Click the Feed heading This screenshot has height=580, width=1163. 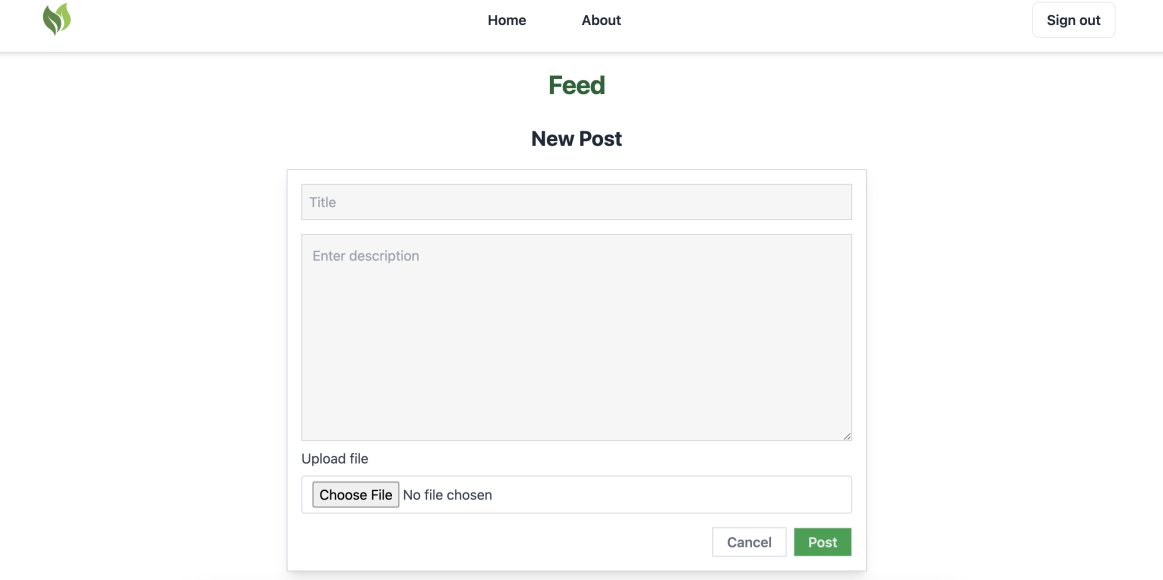[x=576, y=85]
